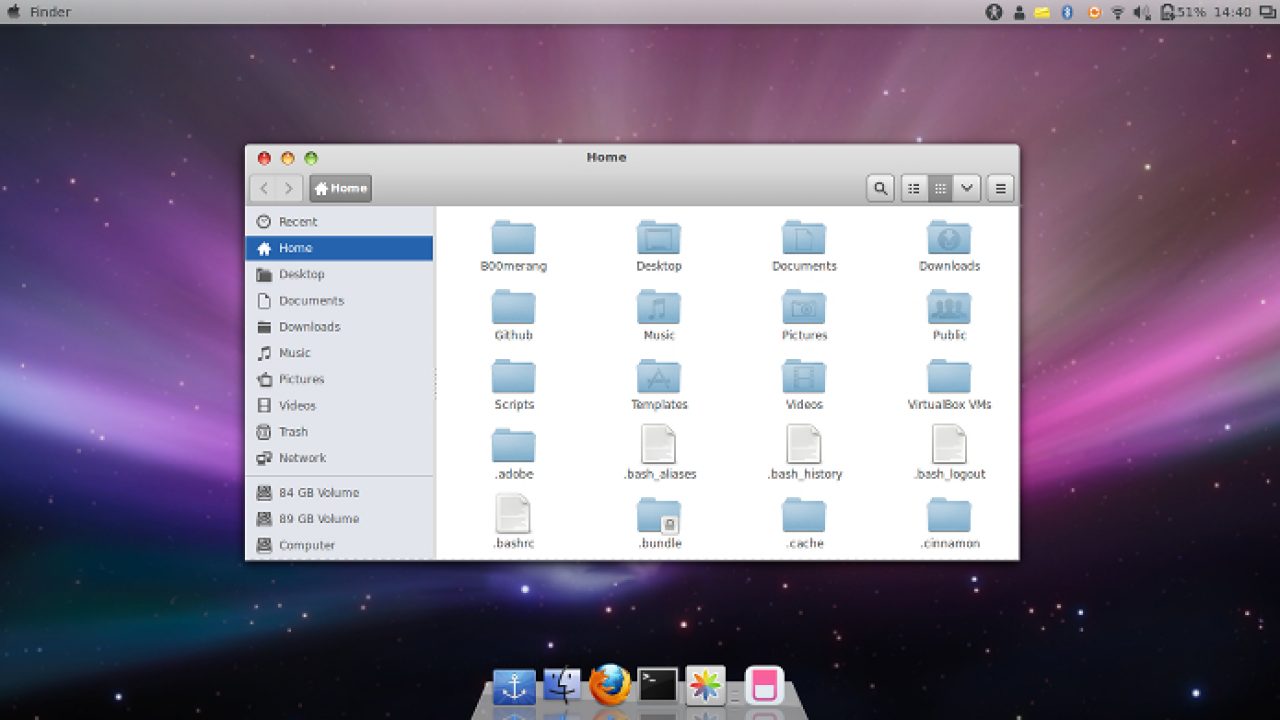Click the battery 51% indicator
This screenshot has height=720, width=1280.
point(1183,12)
